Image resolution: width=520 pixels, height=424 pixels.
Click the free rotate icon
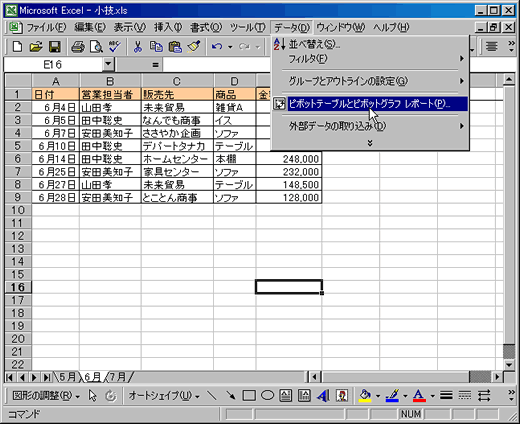point(111,396)
